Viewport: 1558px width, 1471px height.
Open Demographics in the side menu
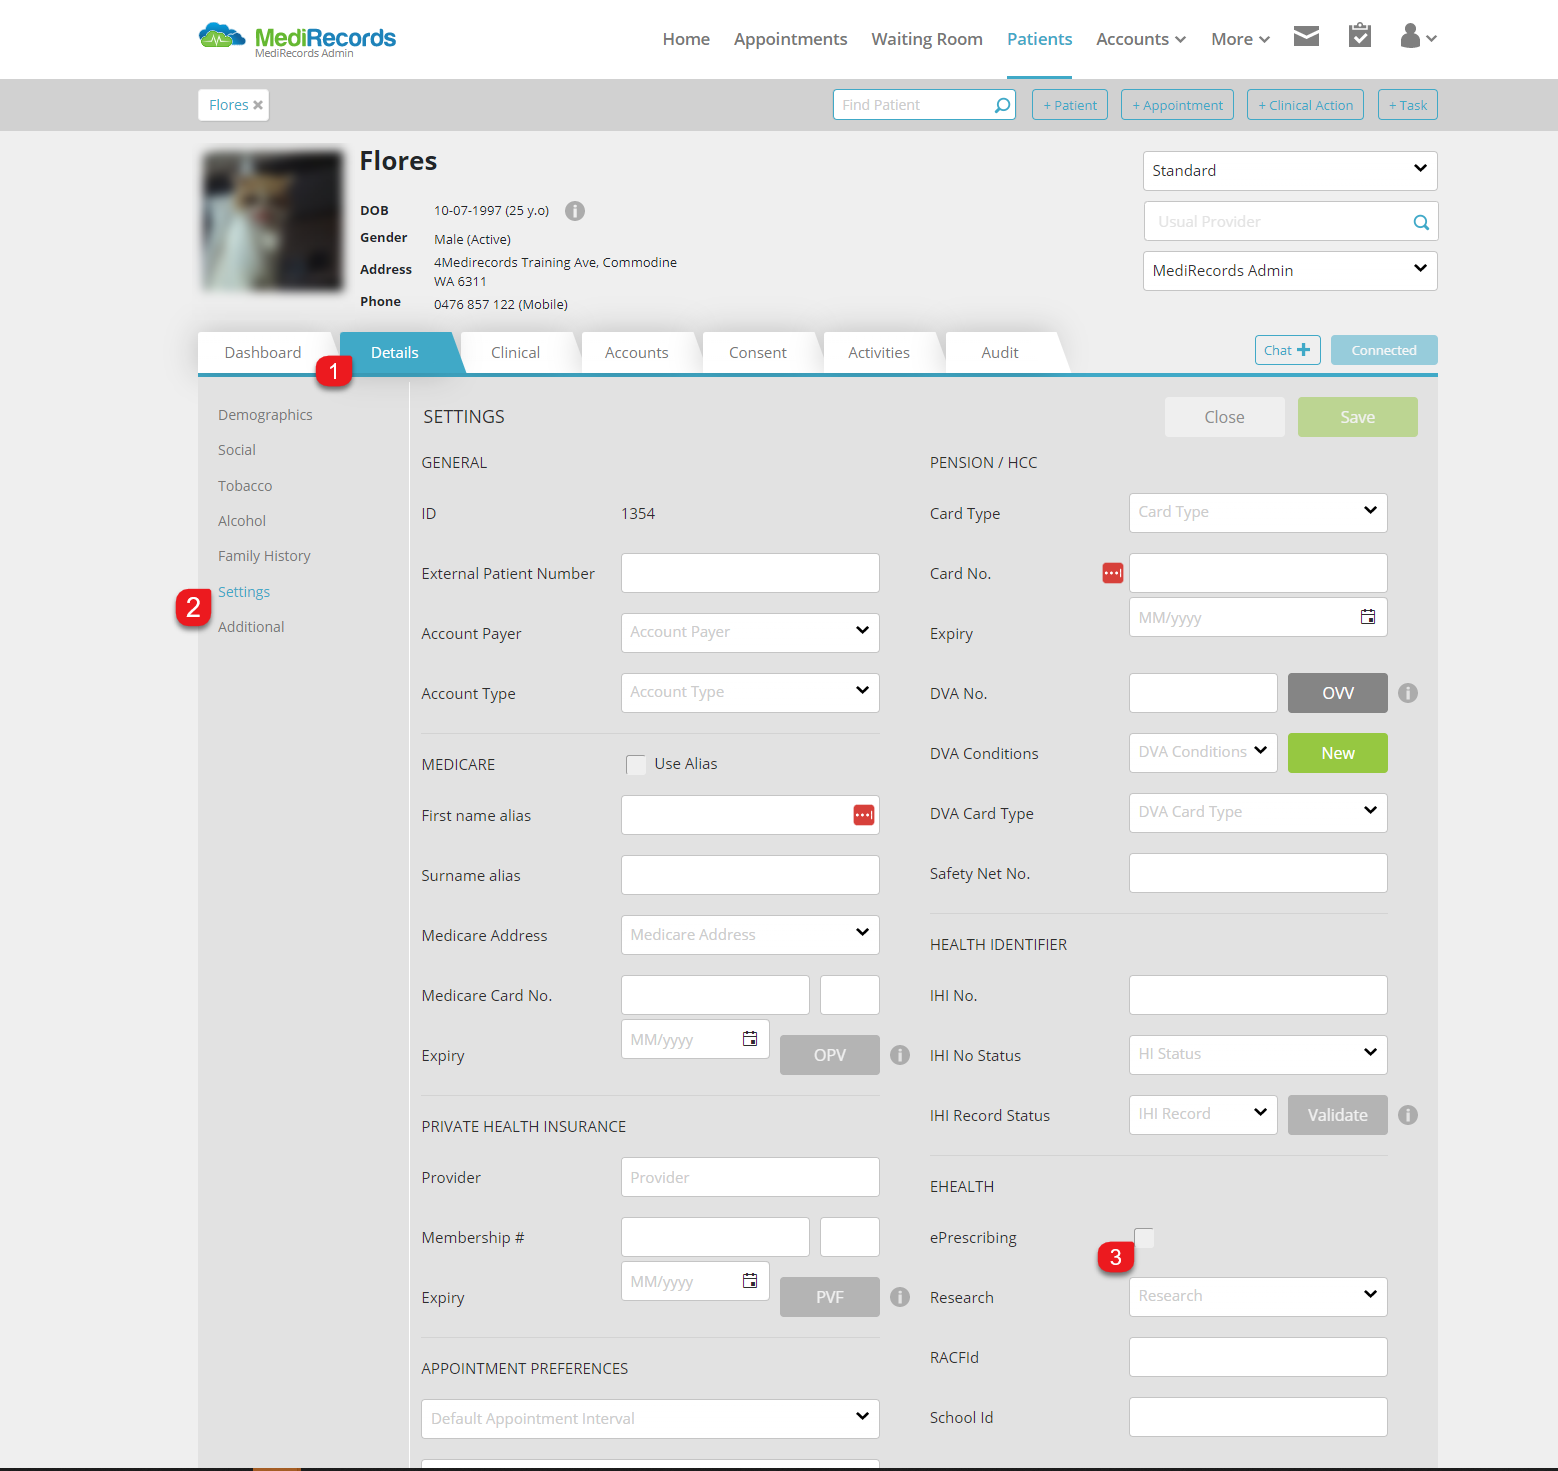265,415
